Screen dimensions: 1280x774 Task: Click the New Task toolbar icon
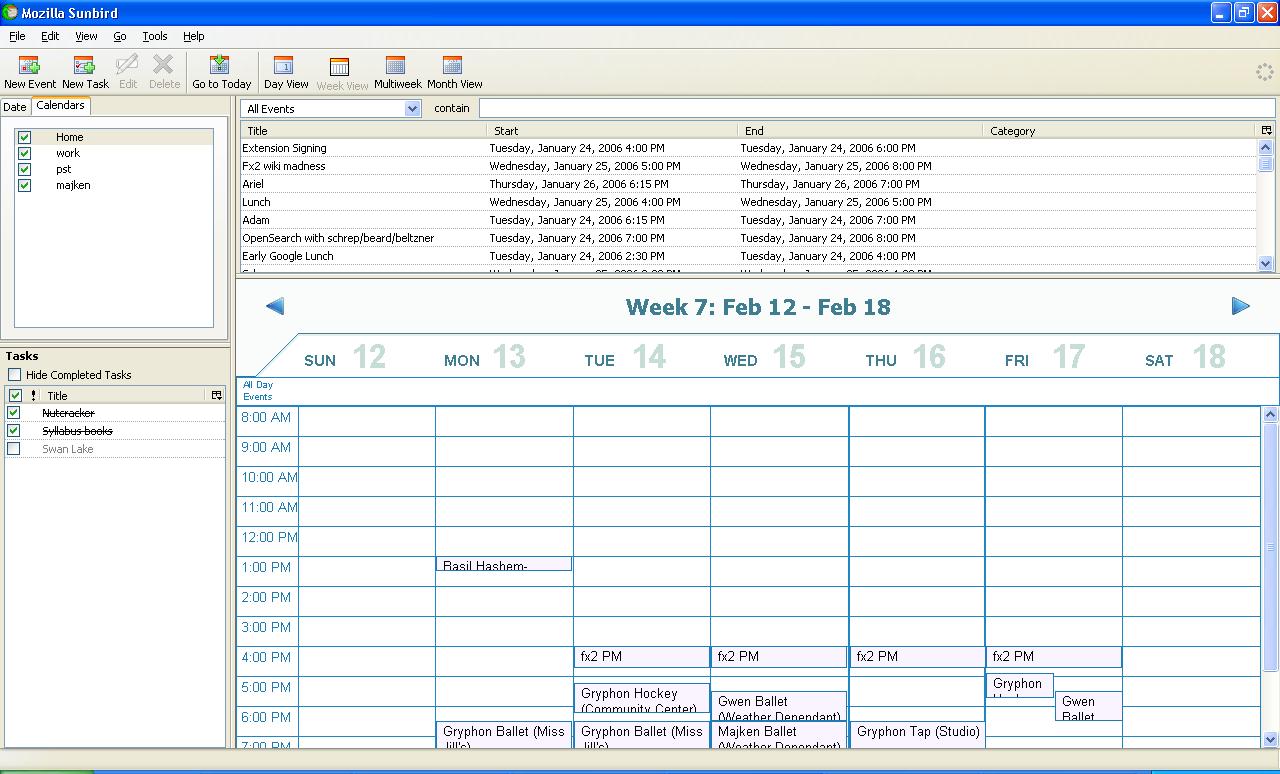tap(85, 71)
